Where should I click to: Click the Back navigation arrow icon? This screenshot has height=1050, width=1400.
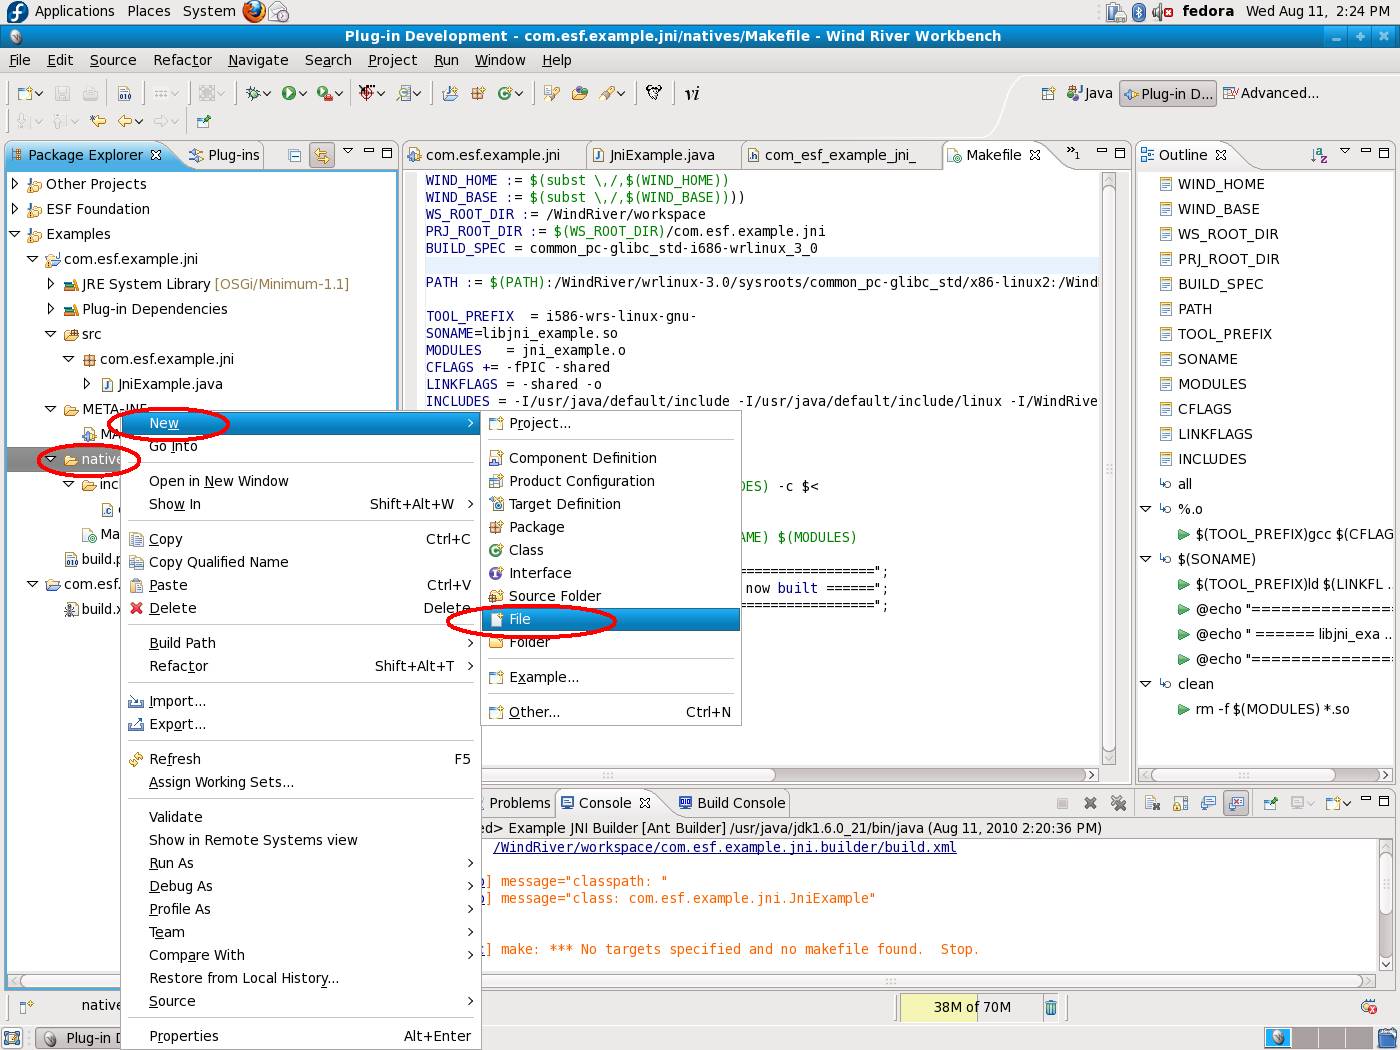tap(126, 121)
